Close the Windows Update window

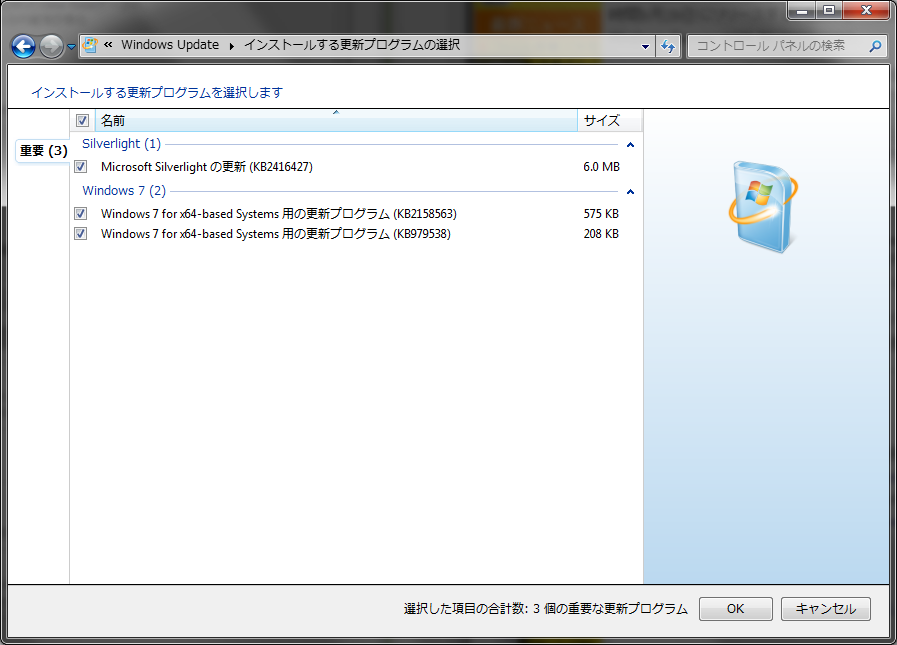866,10
